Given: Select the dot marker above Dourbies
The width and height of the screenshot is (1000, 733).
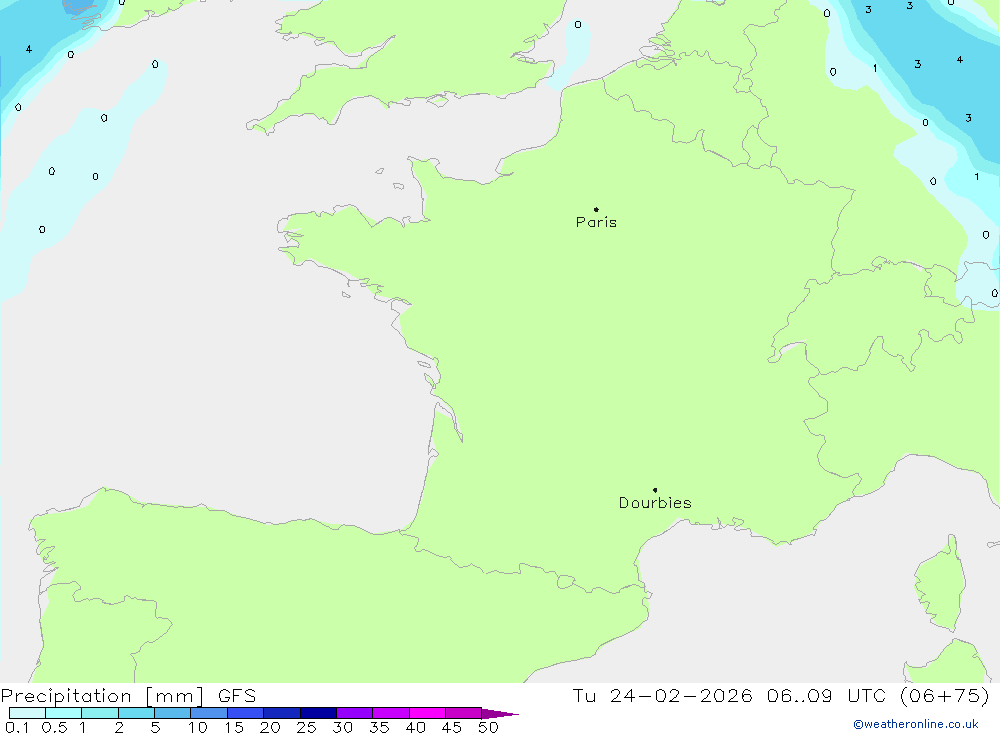Looking at the screenshot, I should (x=655, y=490).
